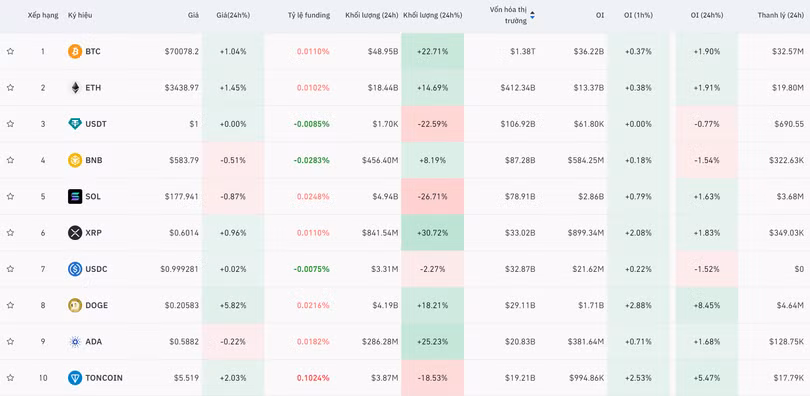This screenshot has height=396, width=810.
Task: Click the DOGE Dogecoin icon
Action: coord(75,305)
